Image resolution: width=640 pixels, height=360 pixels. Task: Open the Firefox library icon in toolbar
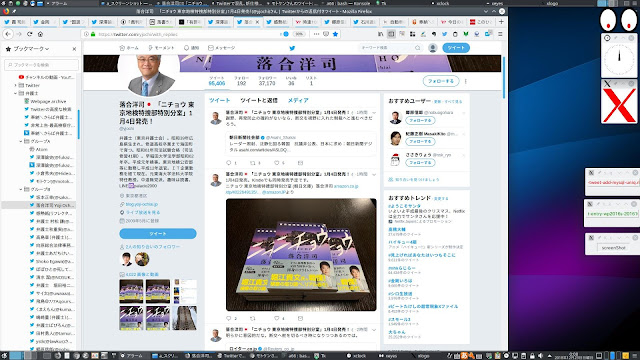[380, 34]
